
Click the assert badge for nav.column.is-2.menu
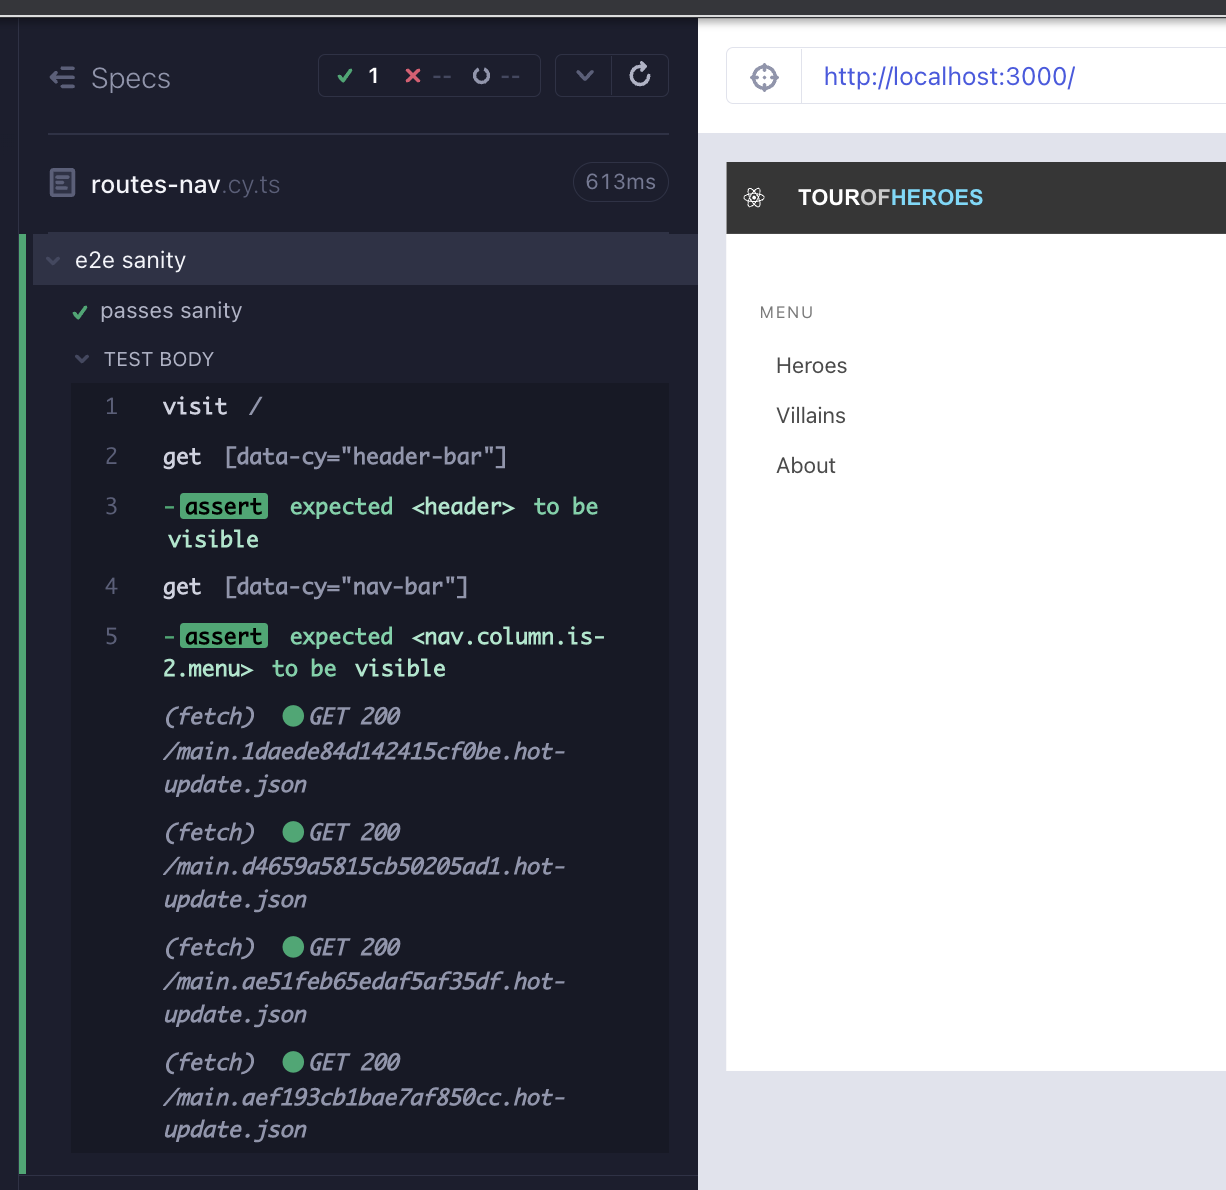(224, 636)
